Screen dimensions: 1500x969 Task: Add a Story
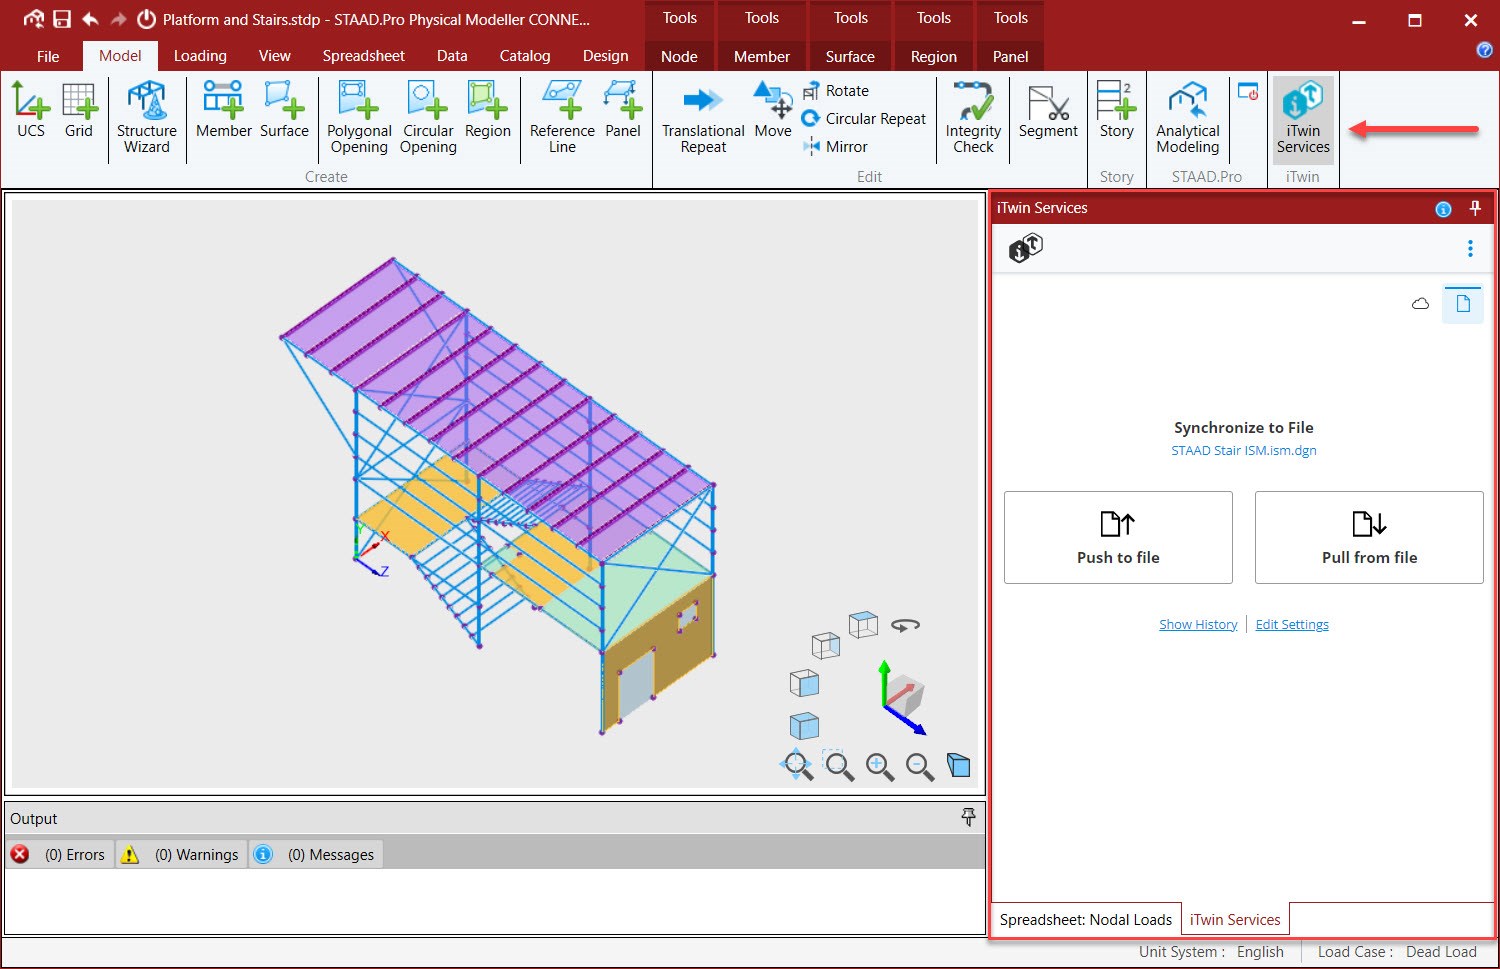[x=1116, y=110]
